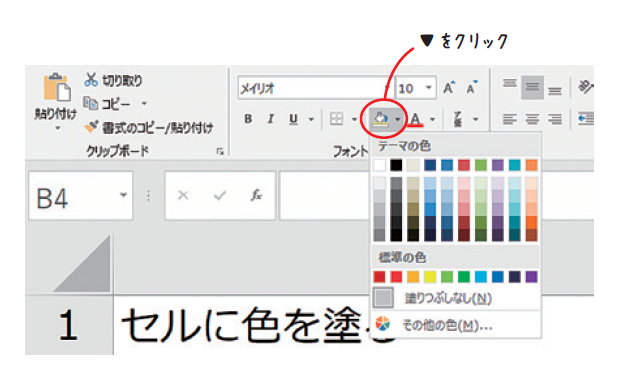Toggle italic formatting (I)
Screen dimensions: 622x371
pos(271,119)
